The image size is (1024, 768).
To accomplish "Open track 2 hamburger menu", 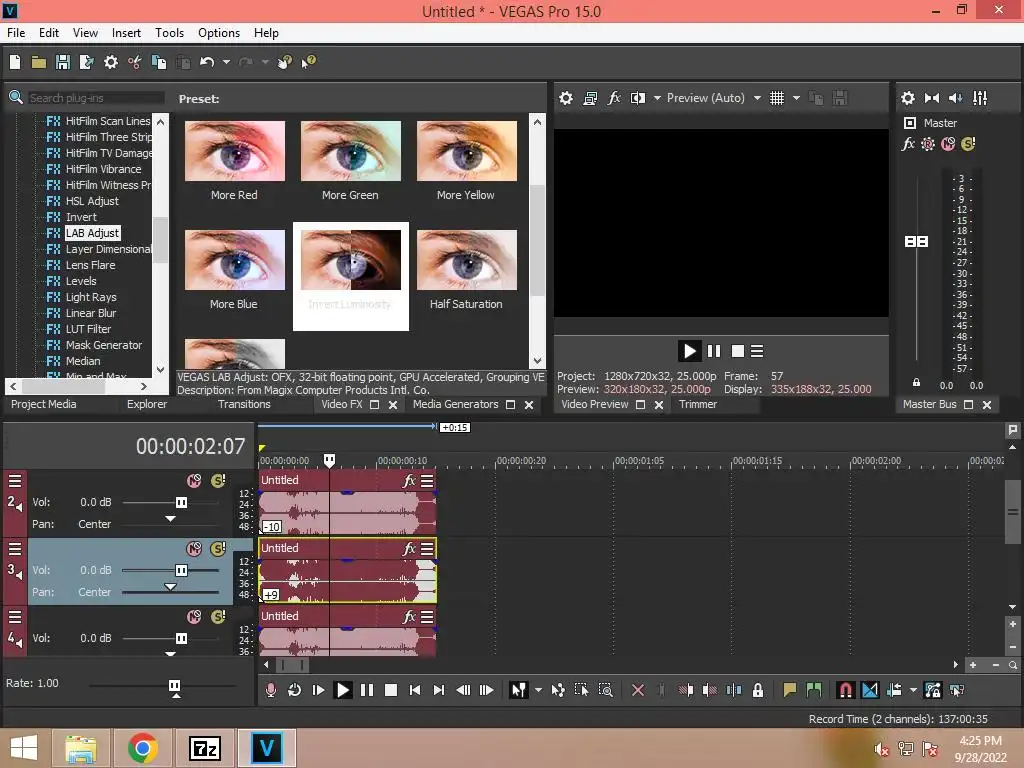I will click(x=15, y=481).
